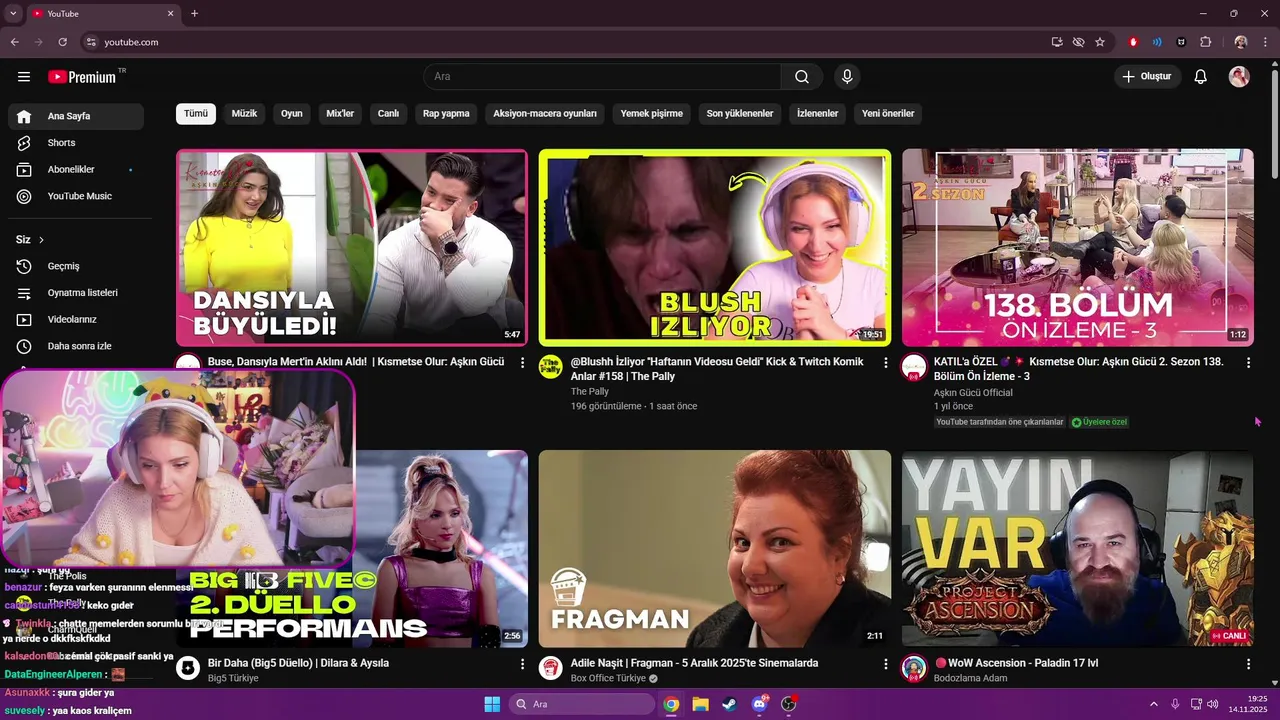Toggle the third-party cookies eye icon

(1078, 42)
